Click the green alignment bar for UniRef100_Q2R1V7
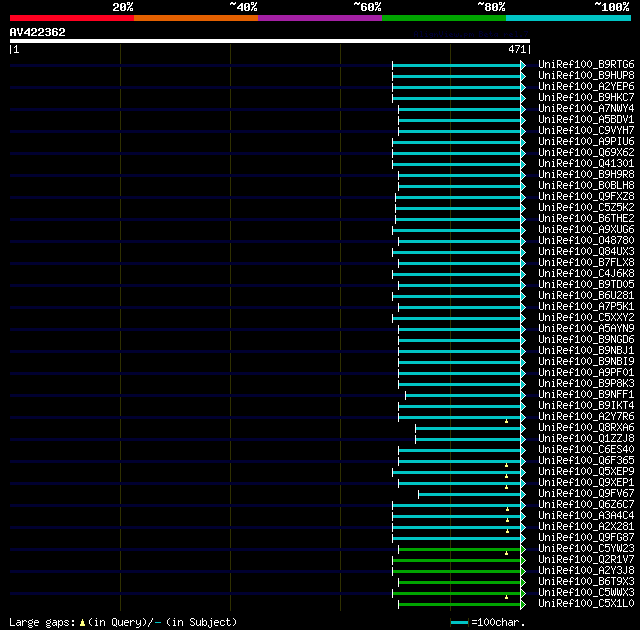640x630 pixels. 456,561
